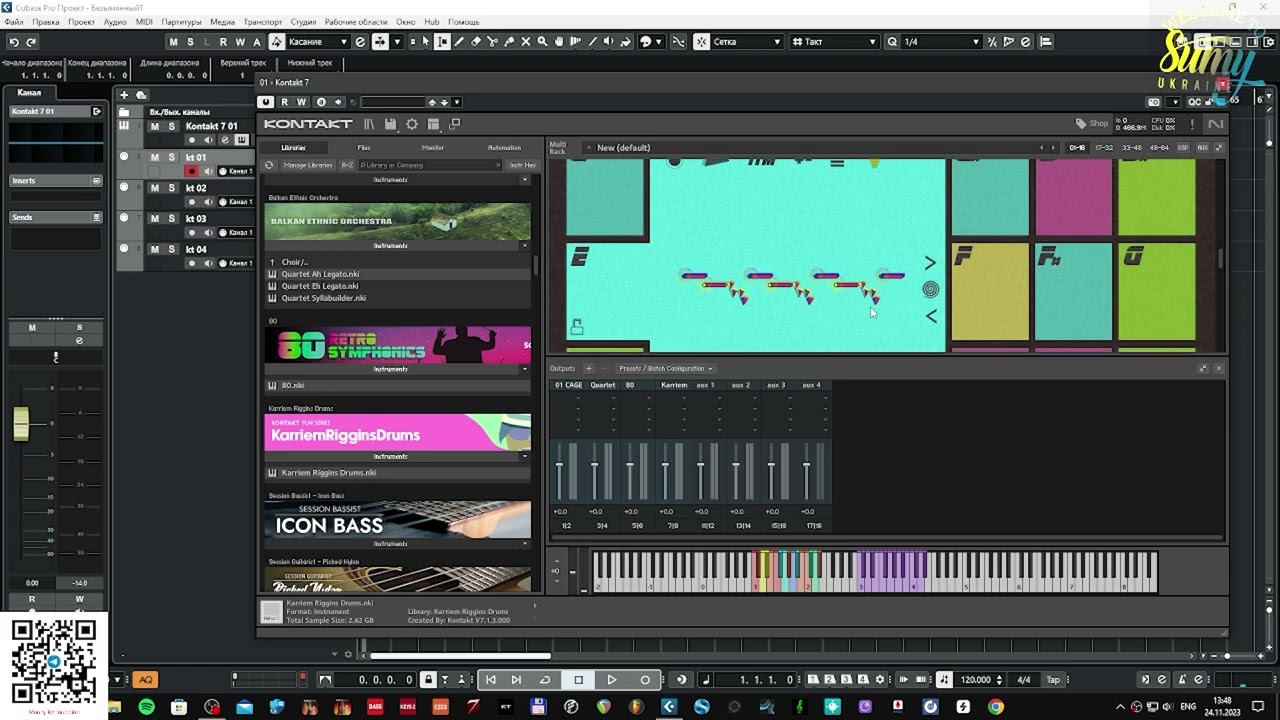Refresh Kontakt libraries list

[x=269, y=165]
